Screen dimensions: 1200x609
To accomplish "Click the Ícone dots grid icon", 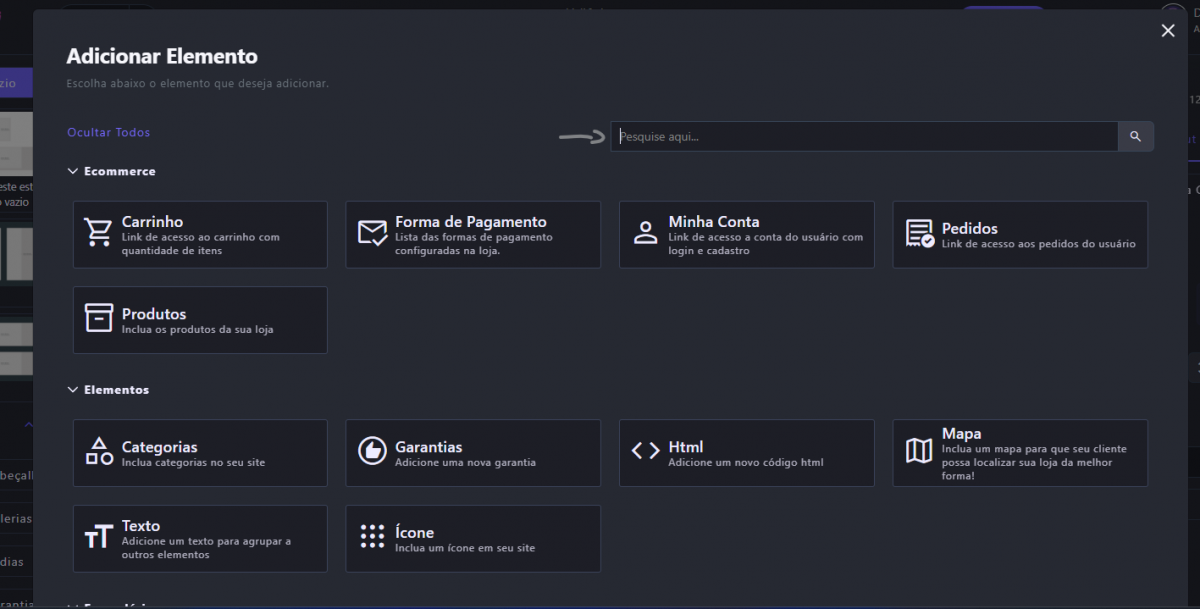I will [372, 537].
